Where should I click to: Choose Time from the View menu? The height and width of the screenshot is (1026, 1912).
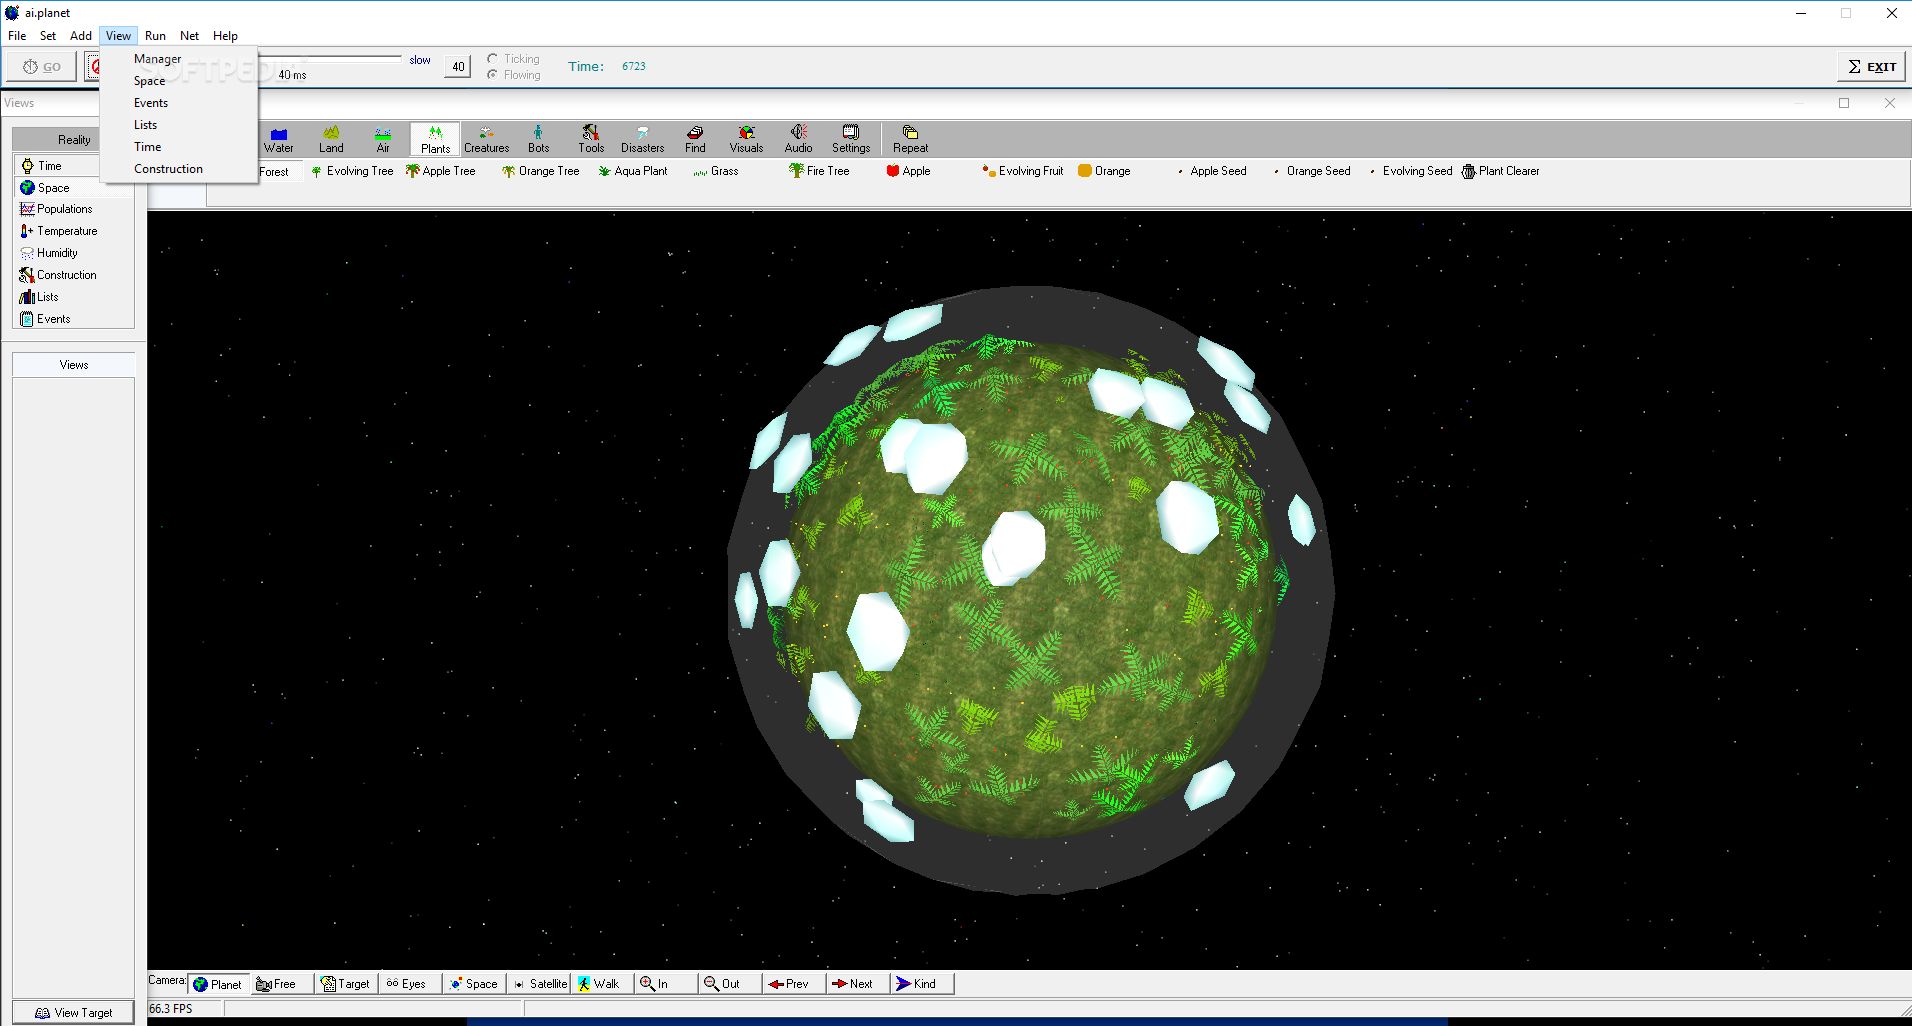coord(179,147)
